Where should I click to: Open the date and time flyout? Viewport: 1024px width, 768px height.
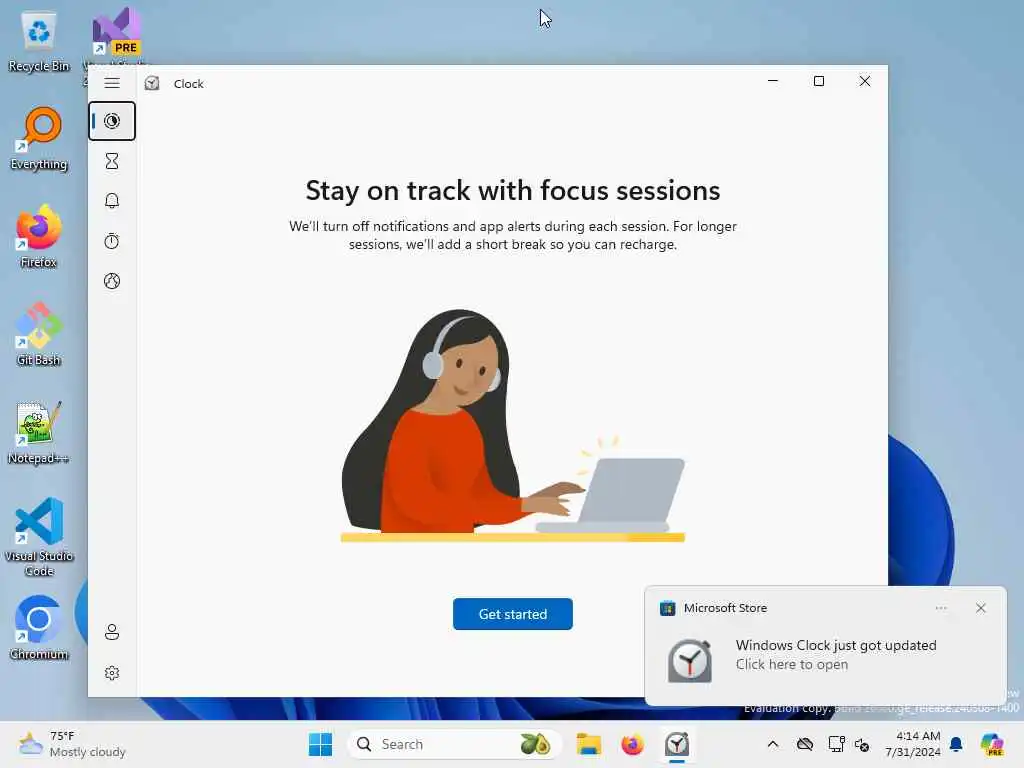coord(912,744)
